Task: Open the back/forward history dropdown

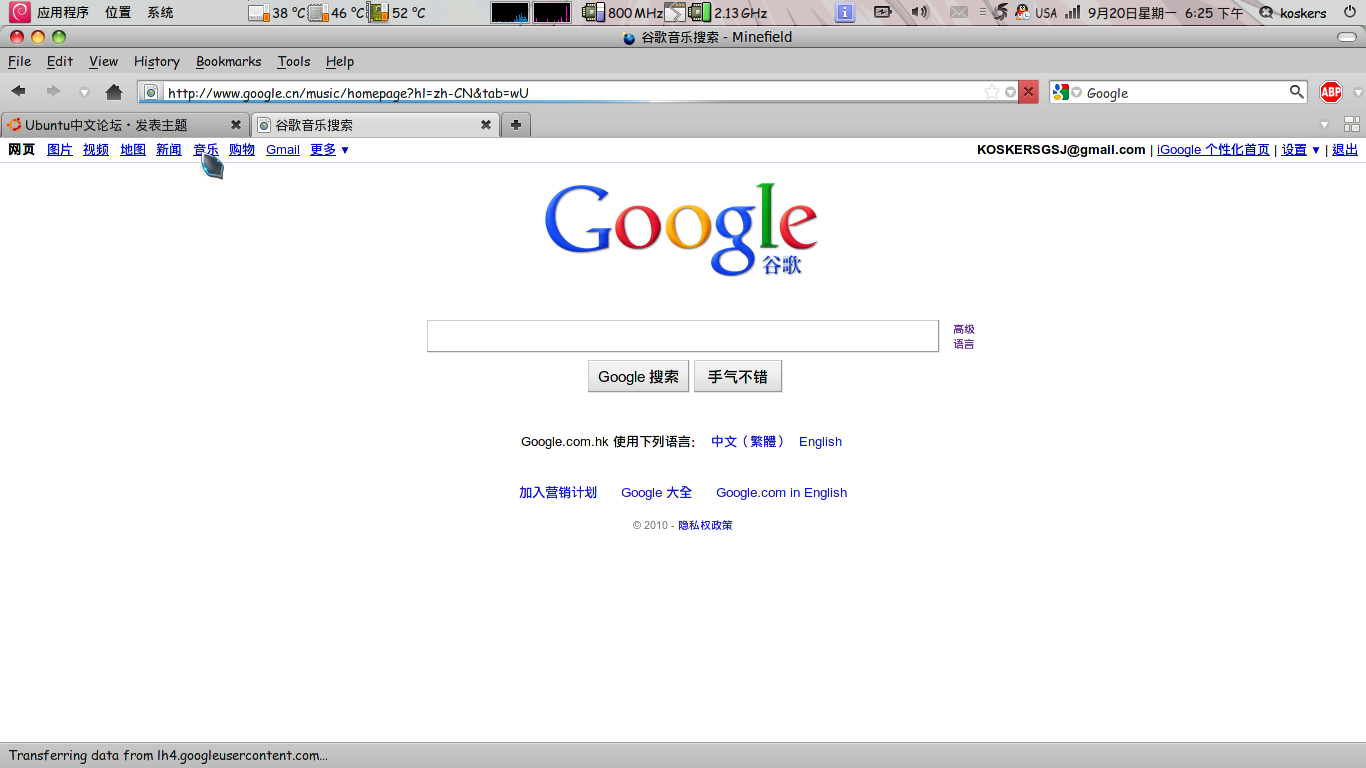Action: point(84,93)
